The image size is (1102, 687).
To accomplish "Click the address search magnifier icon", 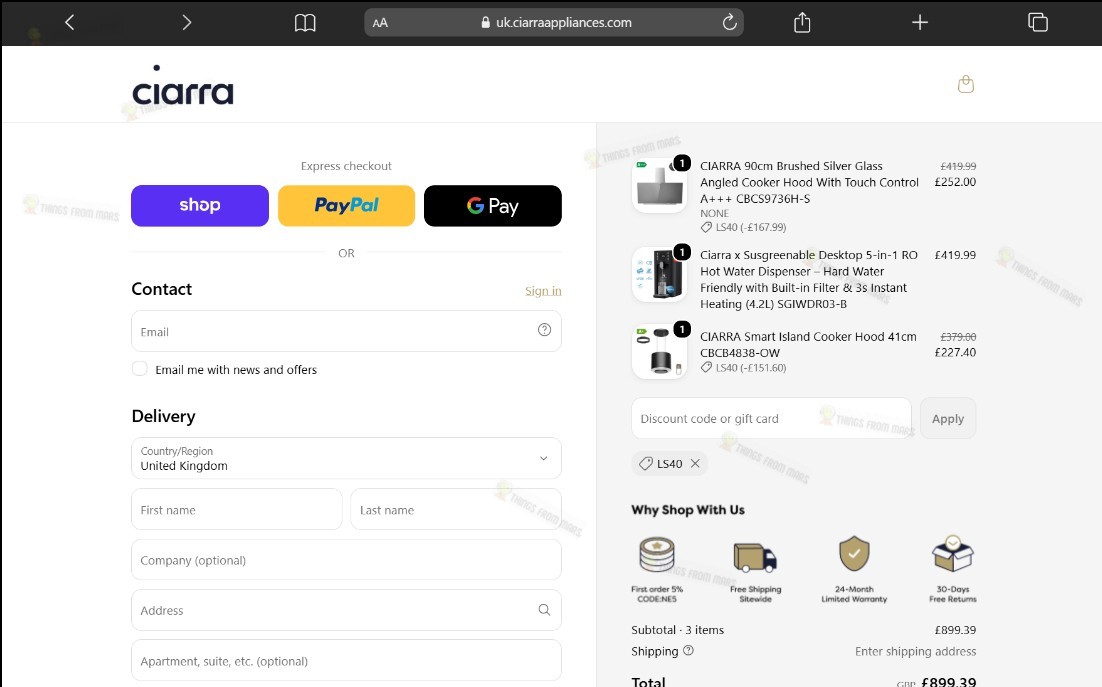I will [x=544, y=610].
